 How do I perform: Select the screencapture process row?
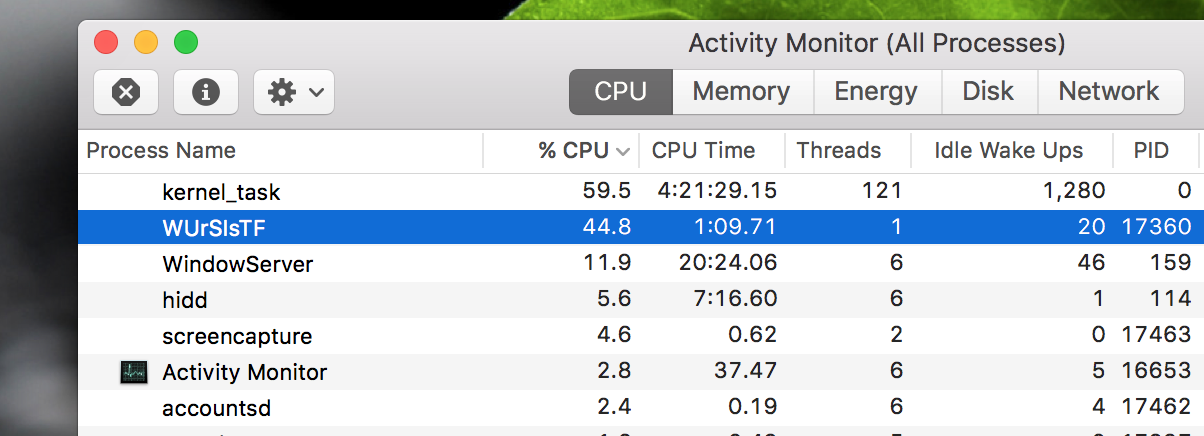pos(640,336)
